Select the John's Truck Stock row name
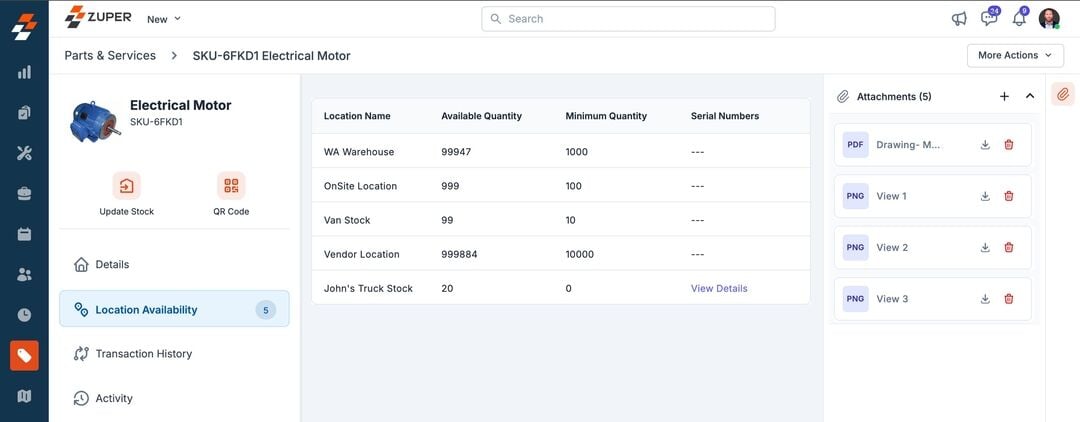The image size is (1080, 422). click(x=368, y=288)
